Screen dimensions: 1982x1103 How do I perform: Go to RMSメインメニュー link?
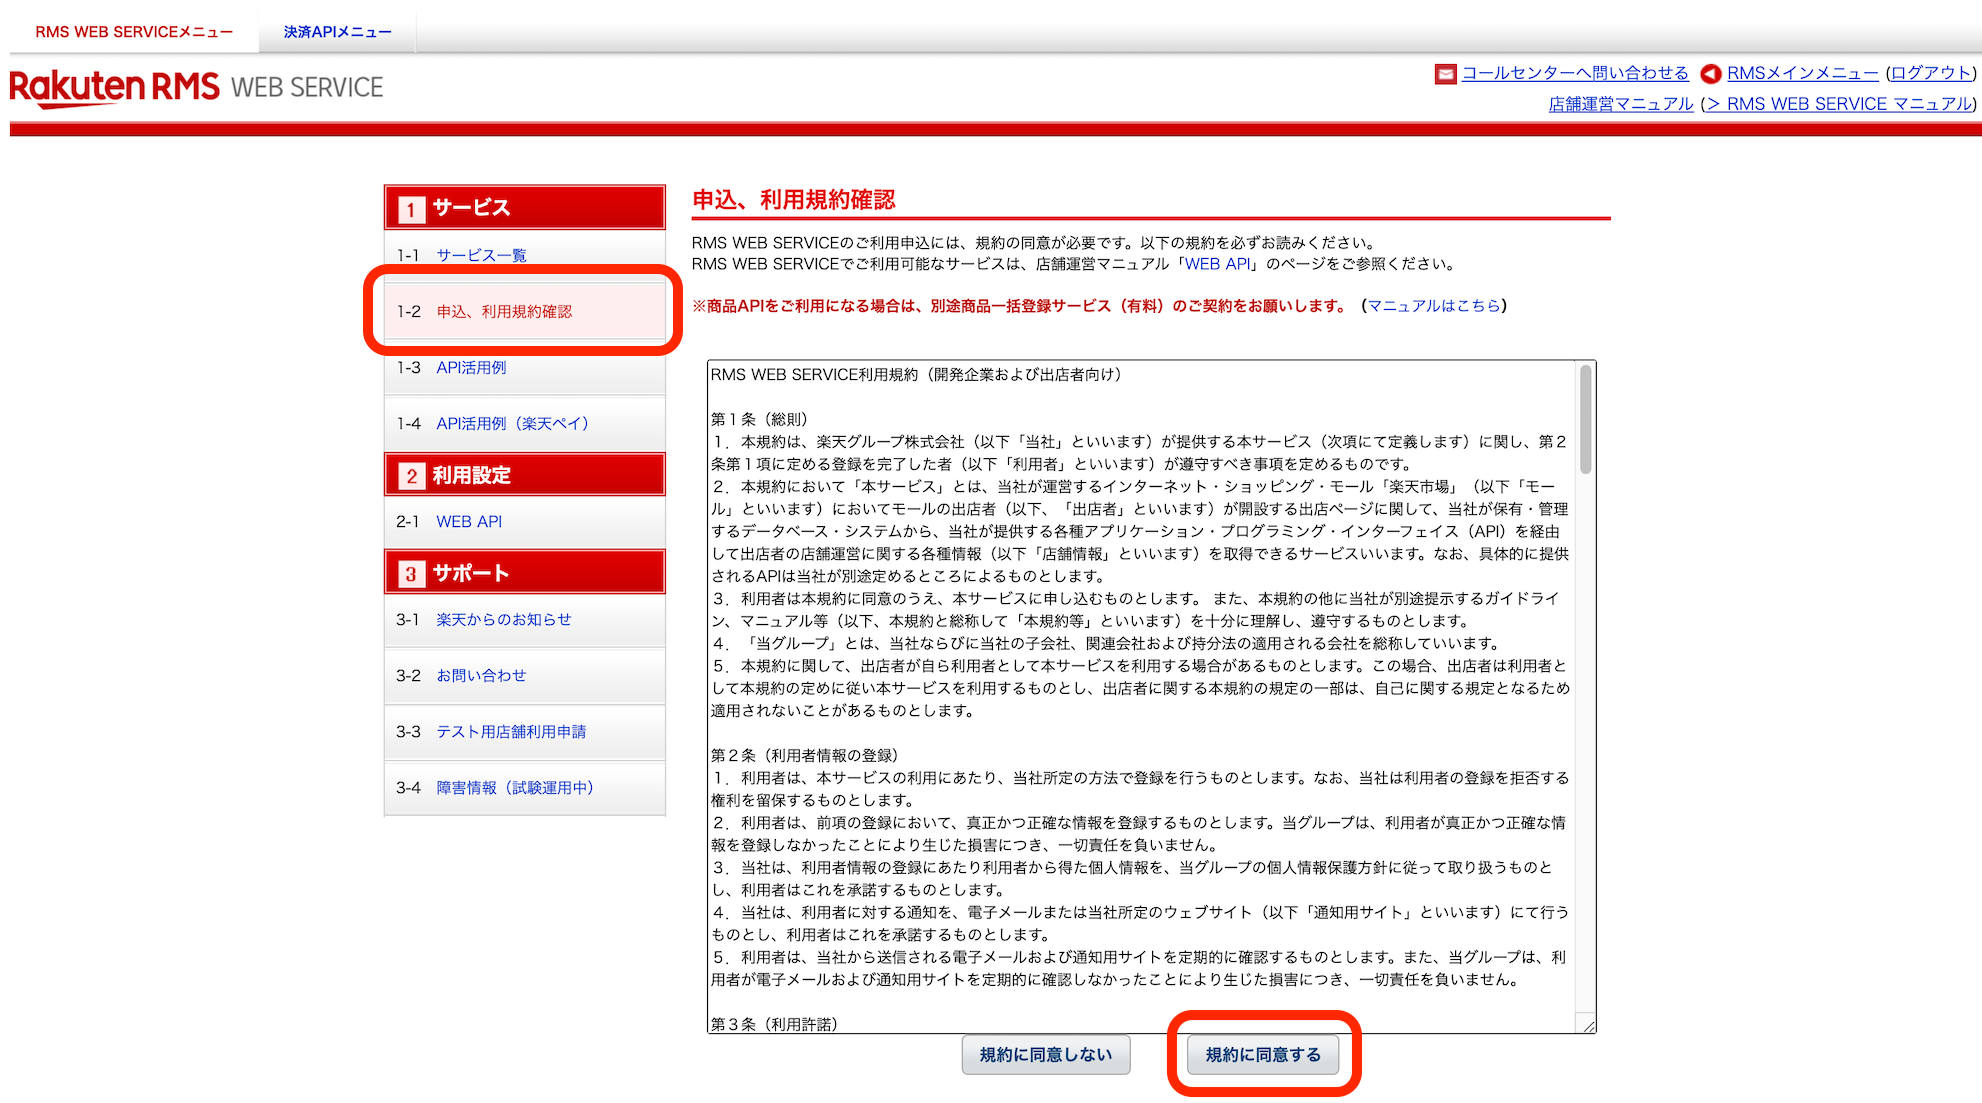point(1802,73)
